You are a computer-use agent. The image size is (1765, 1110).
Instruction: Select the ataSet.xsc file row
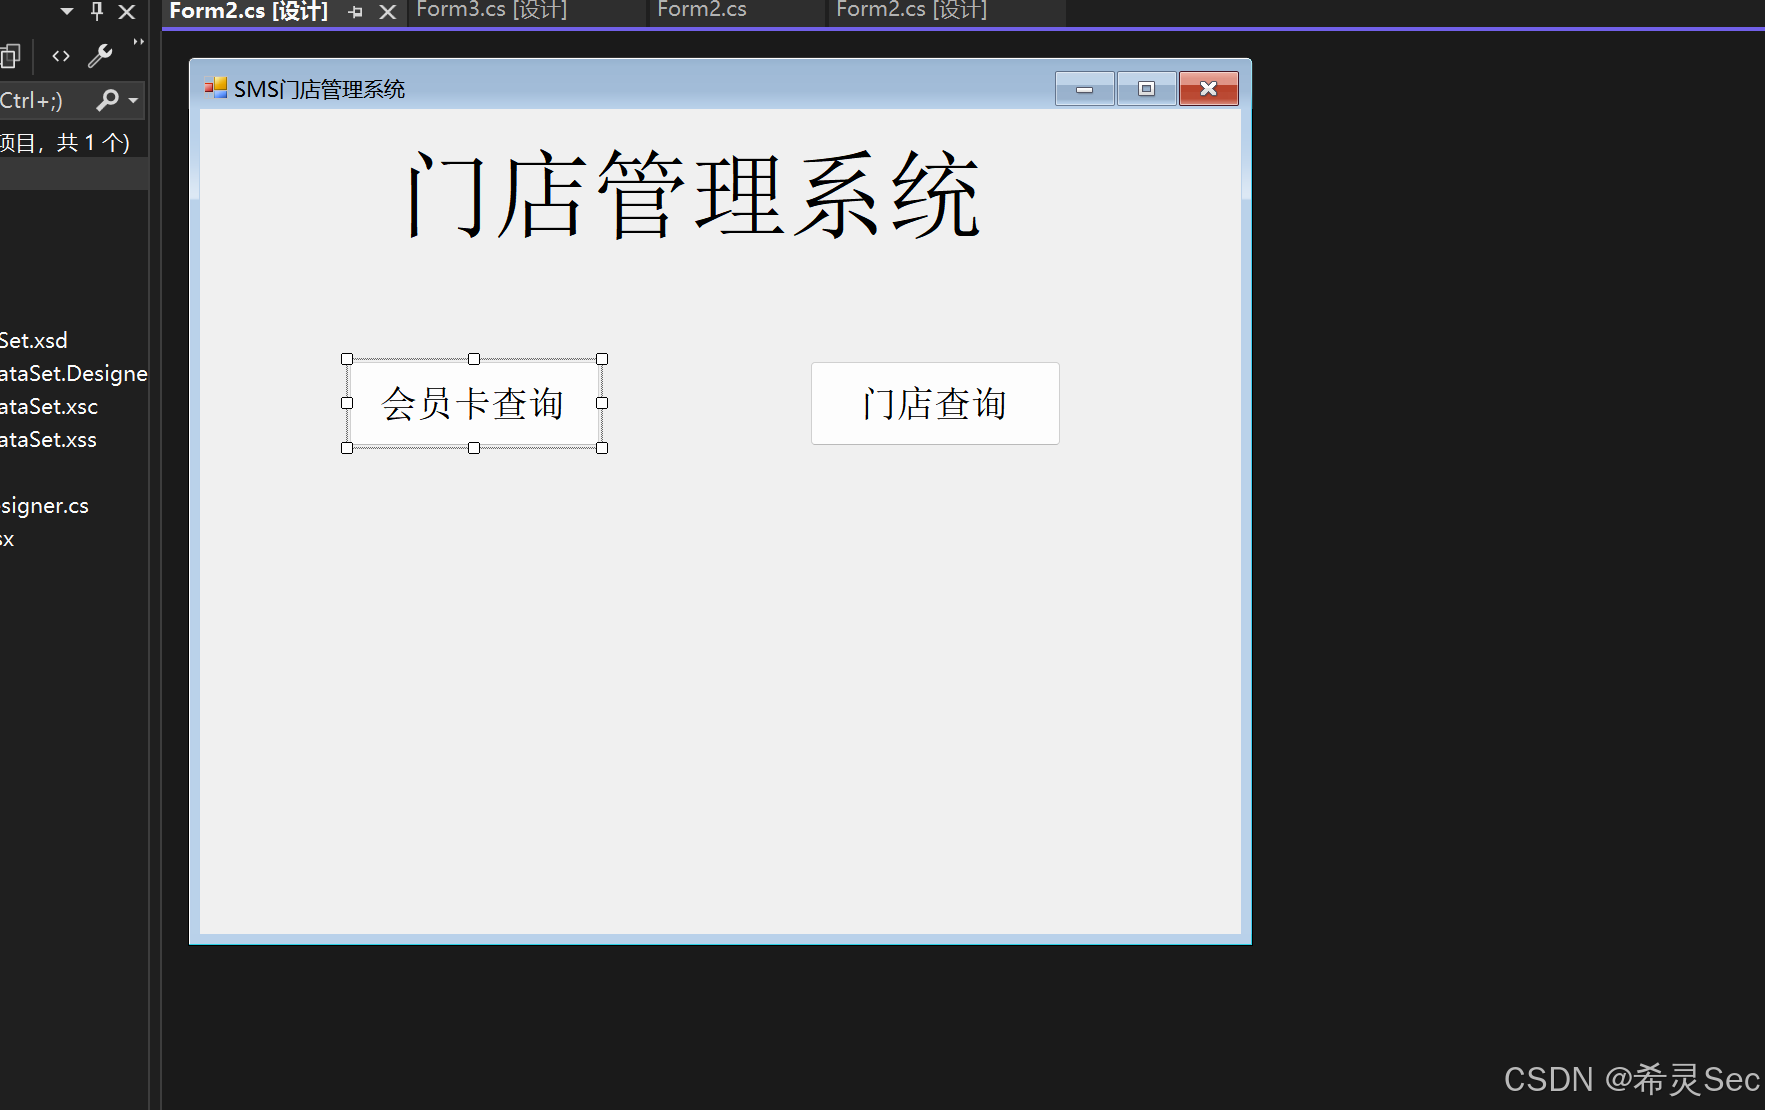(49, 406)
